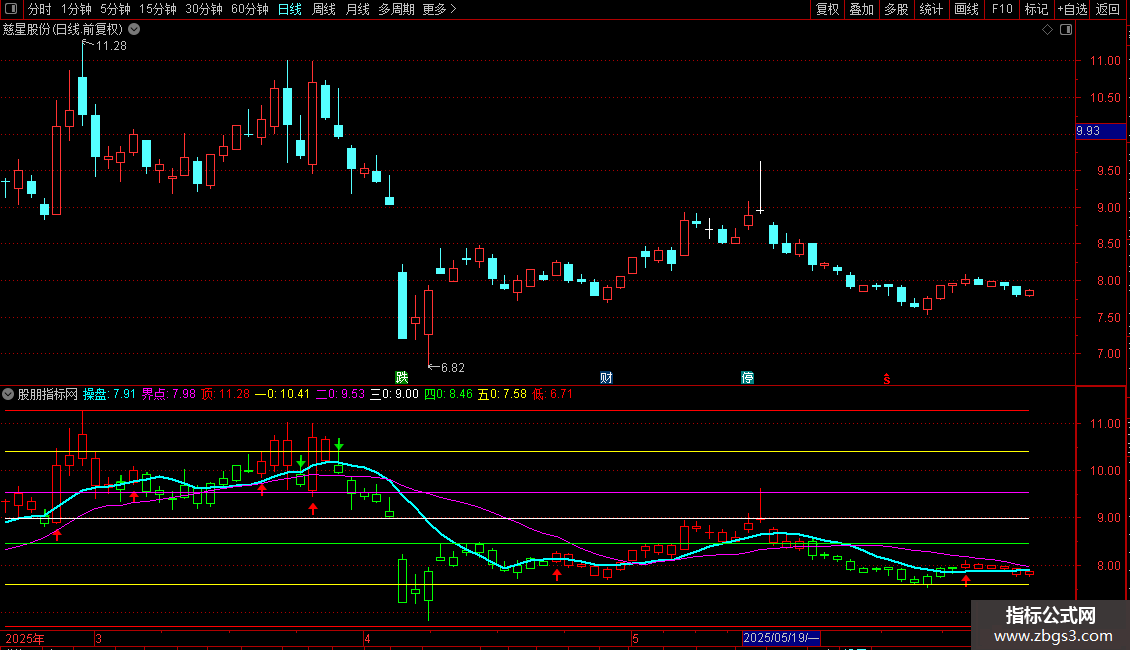Screen dimensions: 1130x650
Task: Open the 统计 statistics tool
Action: click(x=931, y=9)
